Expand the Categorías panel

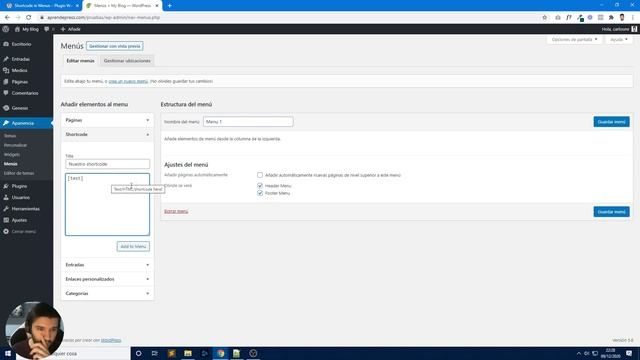pyautogui.click(x=107, y=293)
